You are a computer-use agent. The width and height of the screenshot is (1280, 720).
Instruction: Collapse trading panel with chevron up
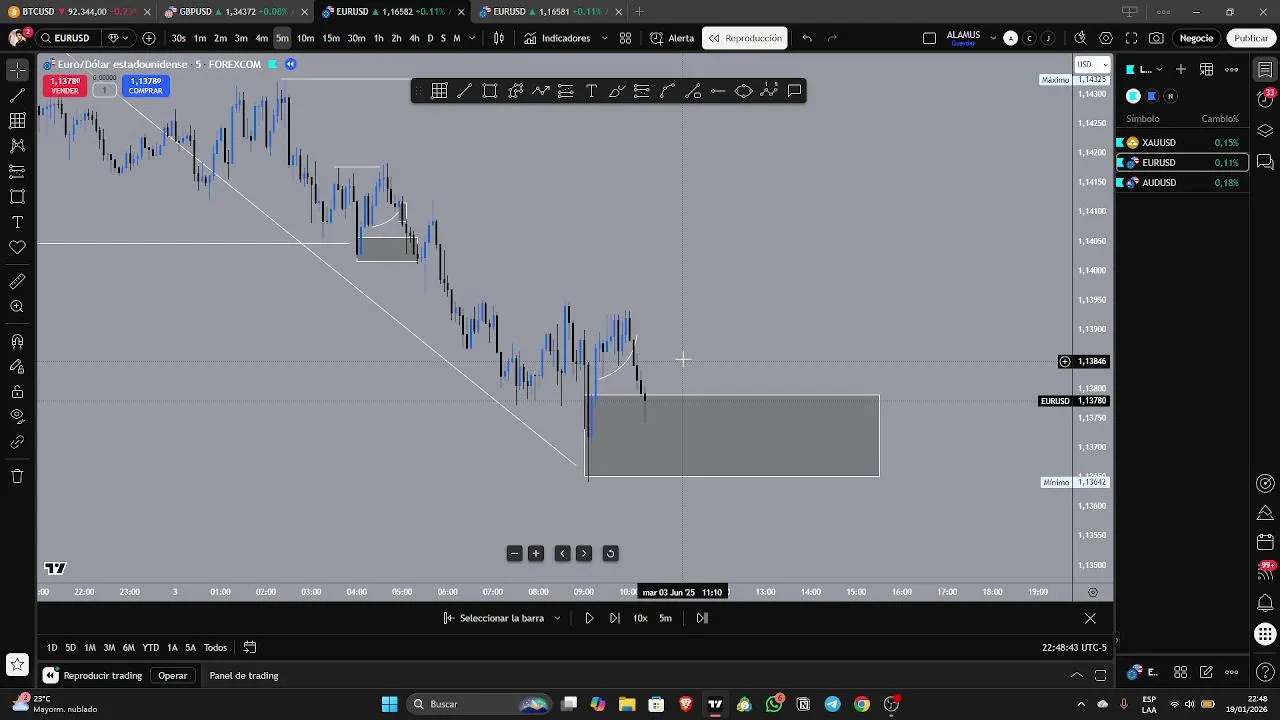[x=1077, y=675]
